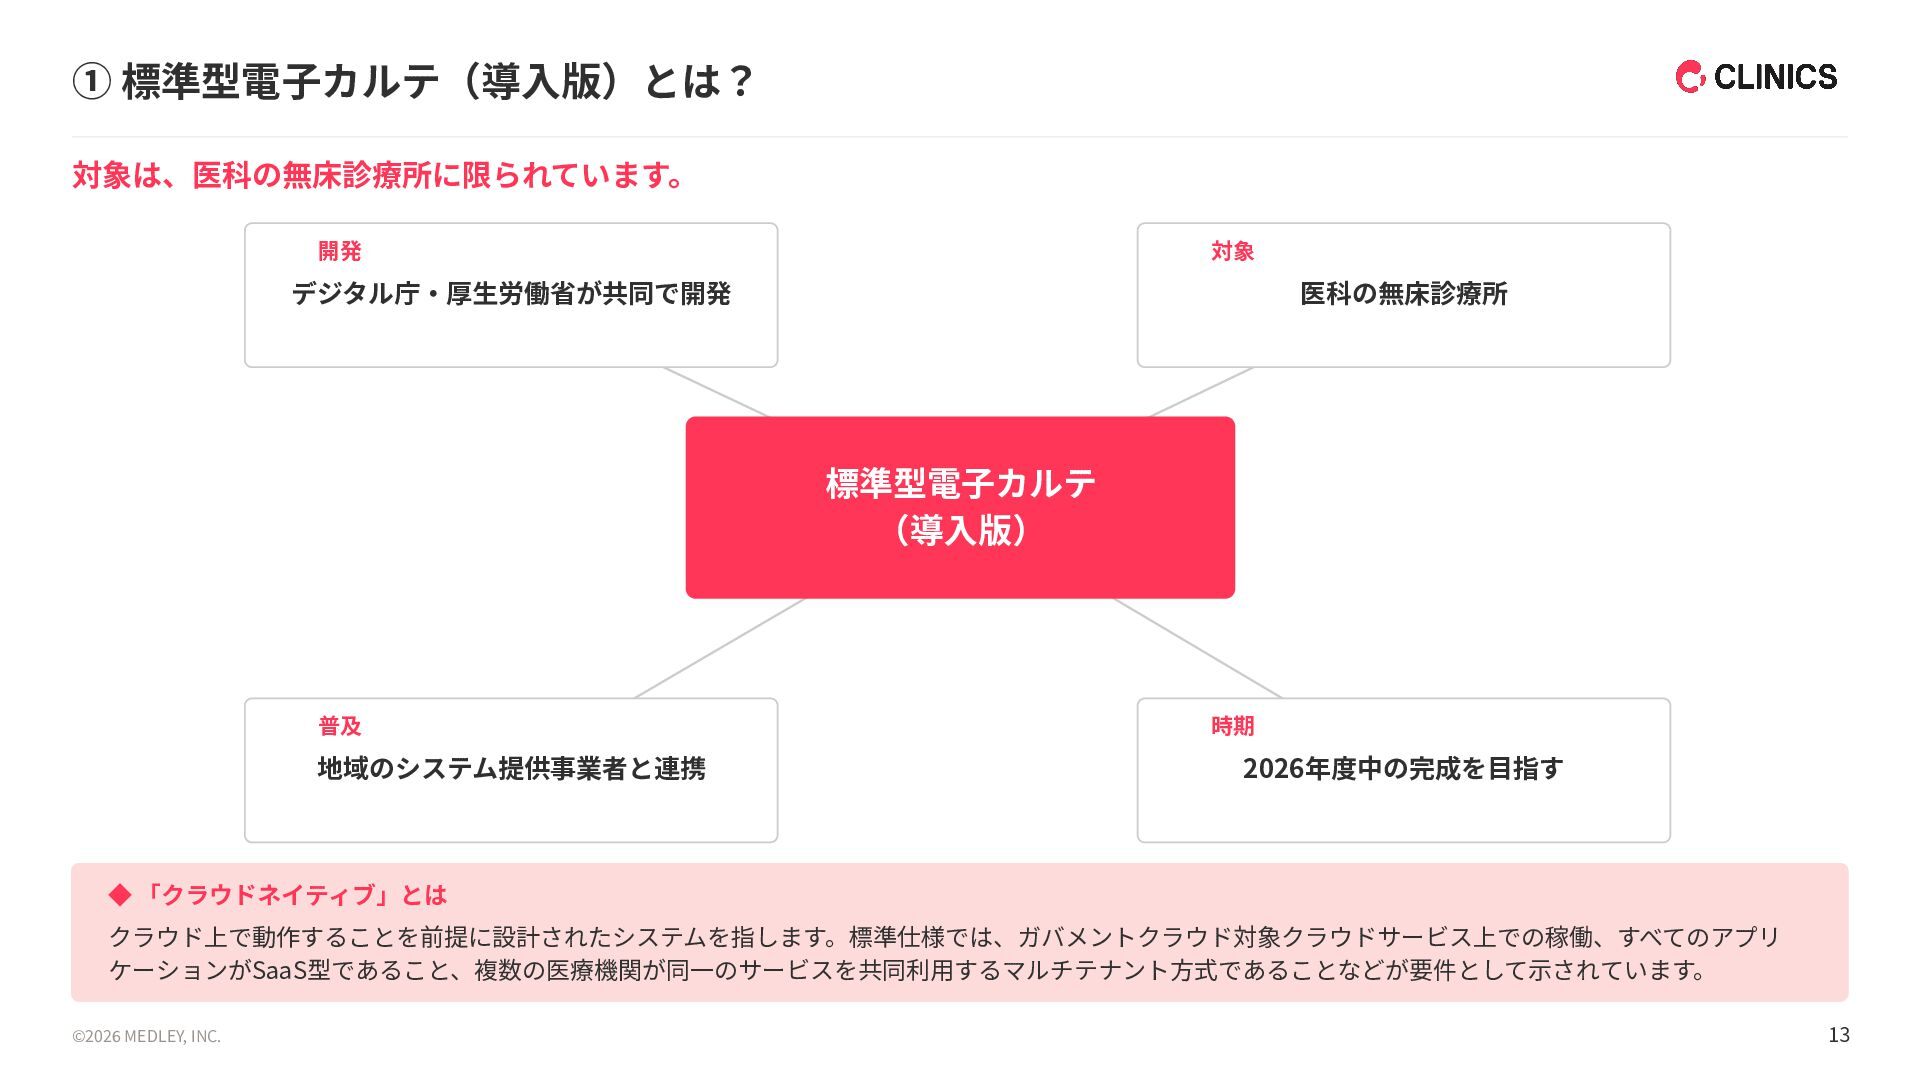Click デジタル庁・厚生労働省が共同で開発 text

pyautogui.click(x=511, y=293)
